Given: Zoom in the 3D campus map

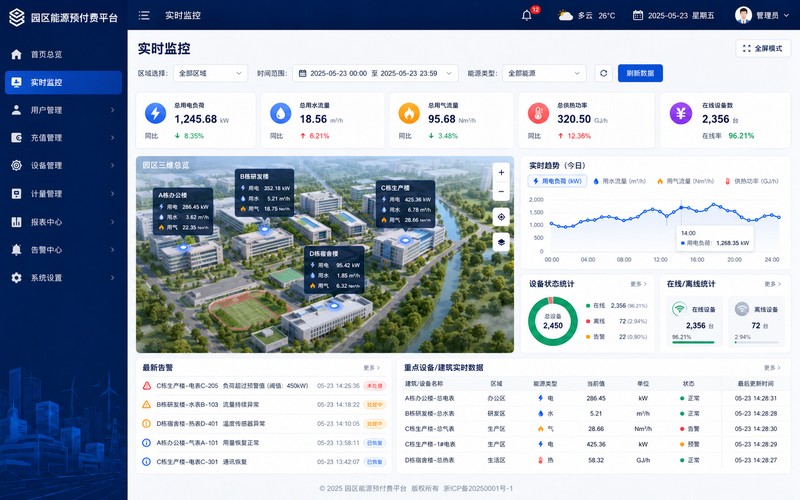Looking at the screenshot, I should pyautogui.click(x=501, y=172).
